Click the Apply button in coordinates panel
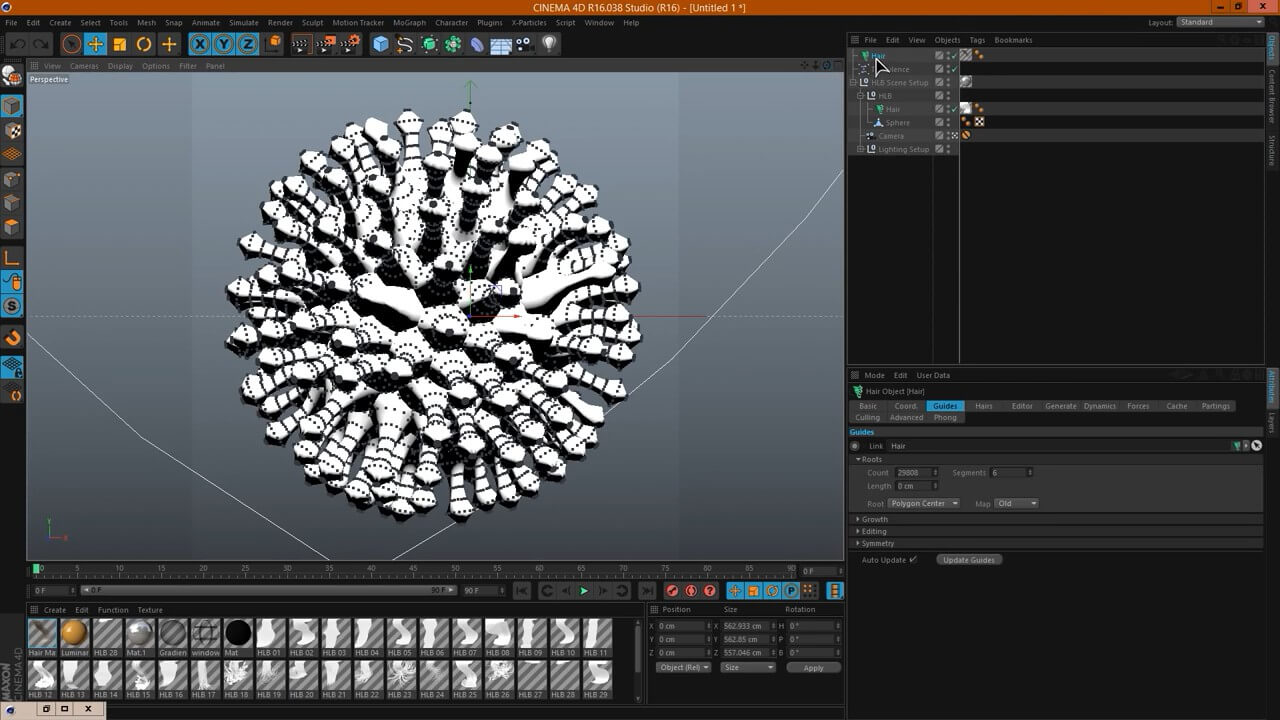Viewport: 1280px width, 720px height. click(813, 667)
